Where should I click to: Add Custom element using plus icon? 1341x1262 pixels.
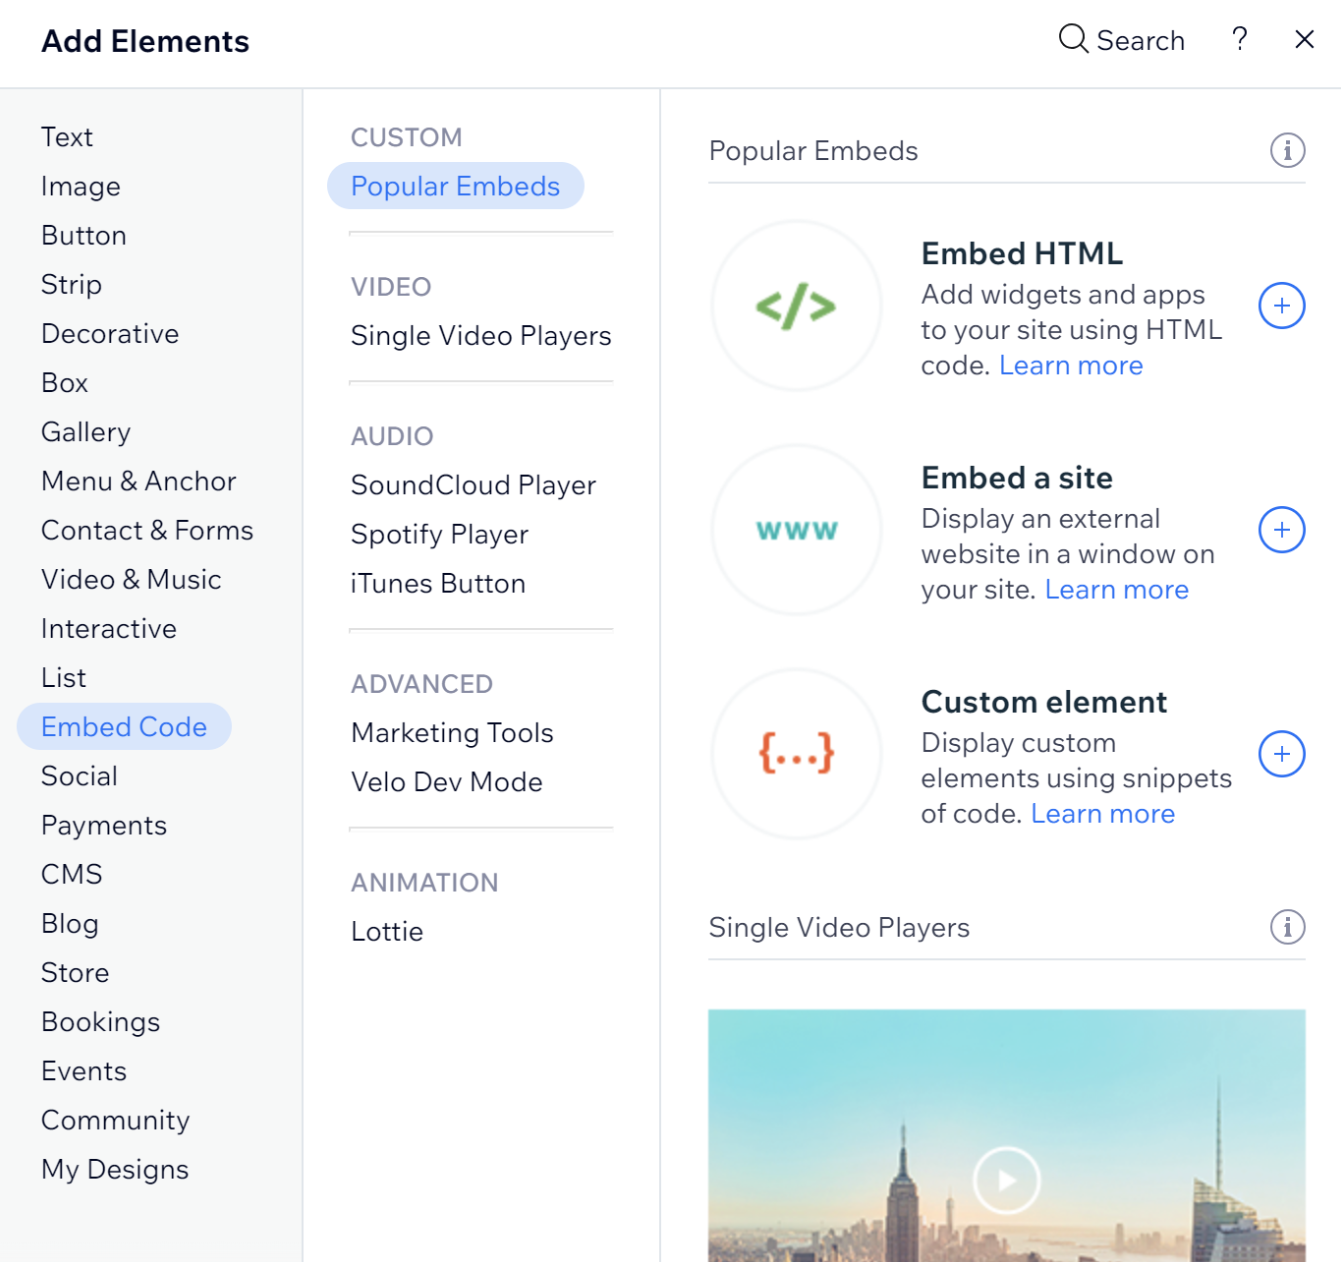(x=1282, y=754)
